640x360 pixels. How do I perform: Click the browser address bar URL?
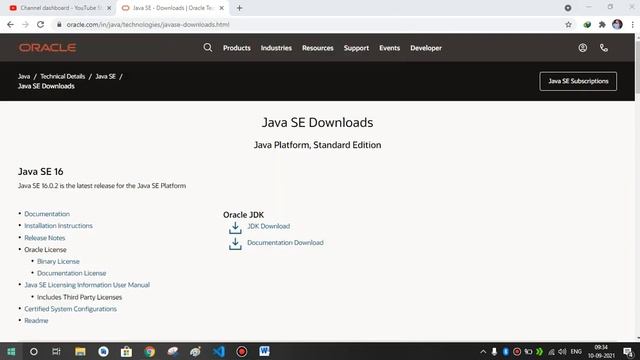pyautogui.click(x=148, y=24)
